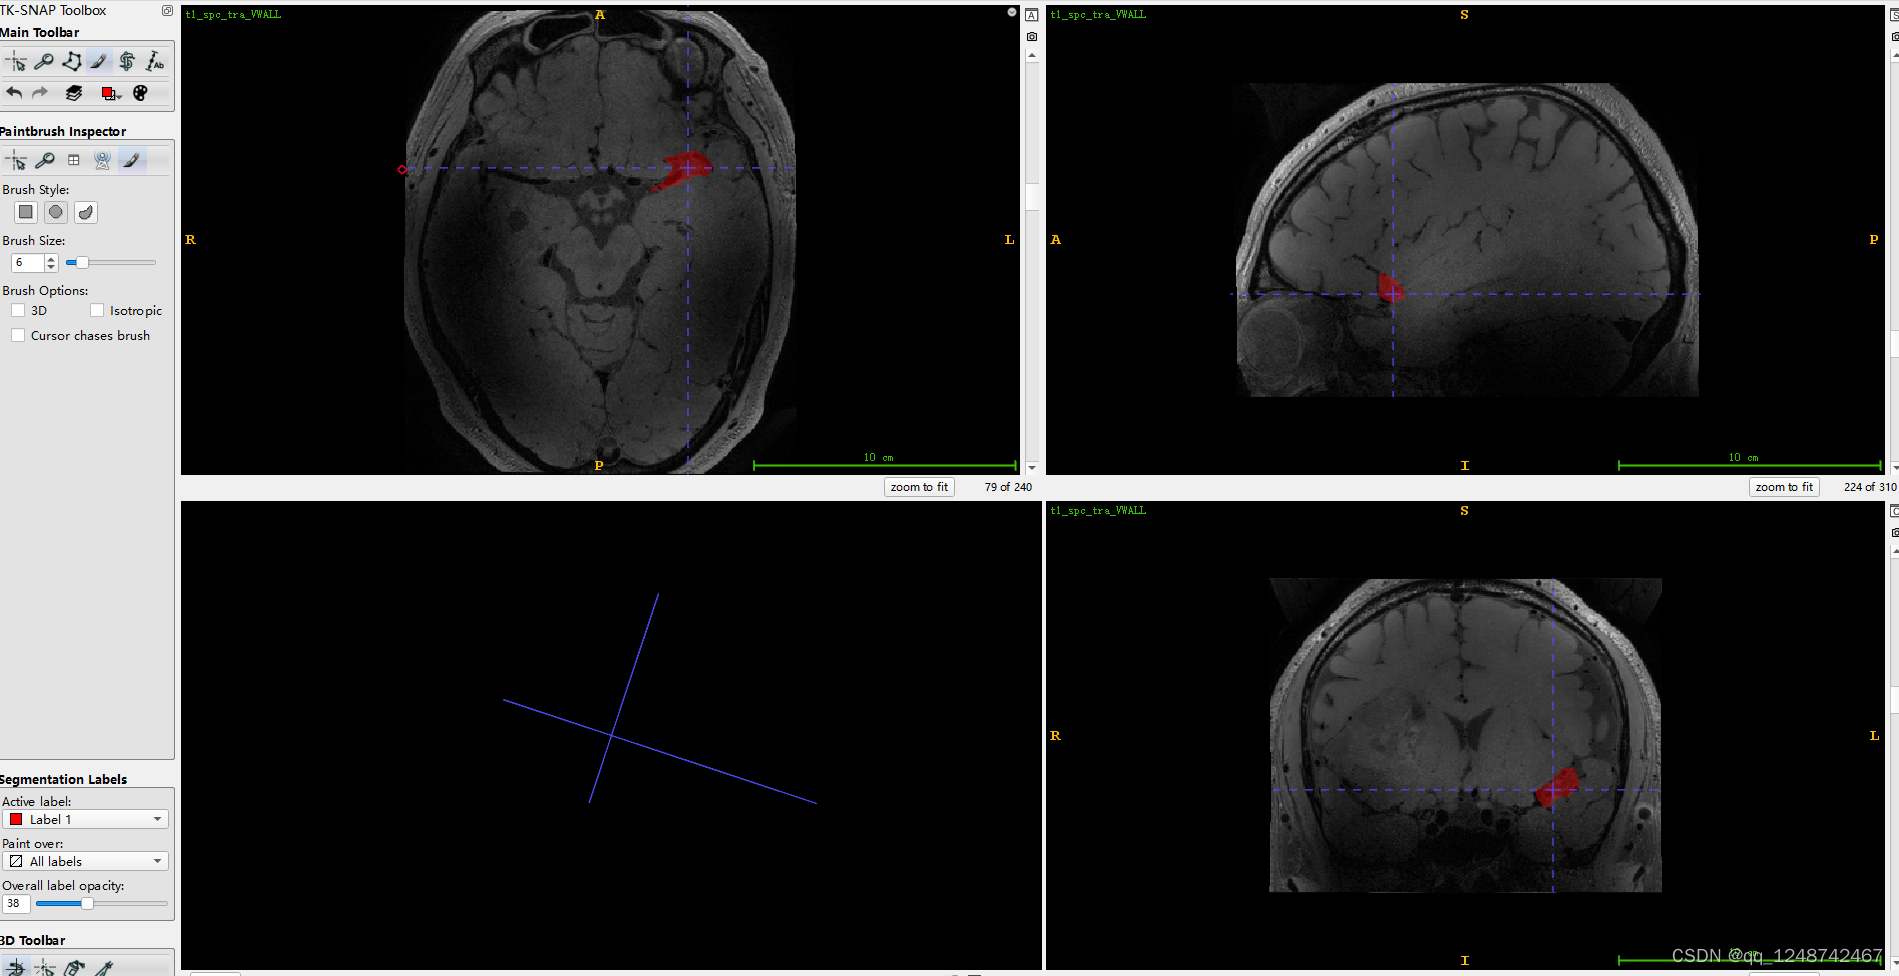1899x976 pixels.
Task: Select the Snake segmentation tool
Action: [127, 62]
